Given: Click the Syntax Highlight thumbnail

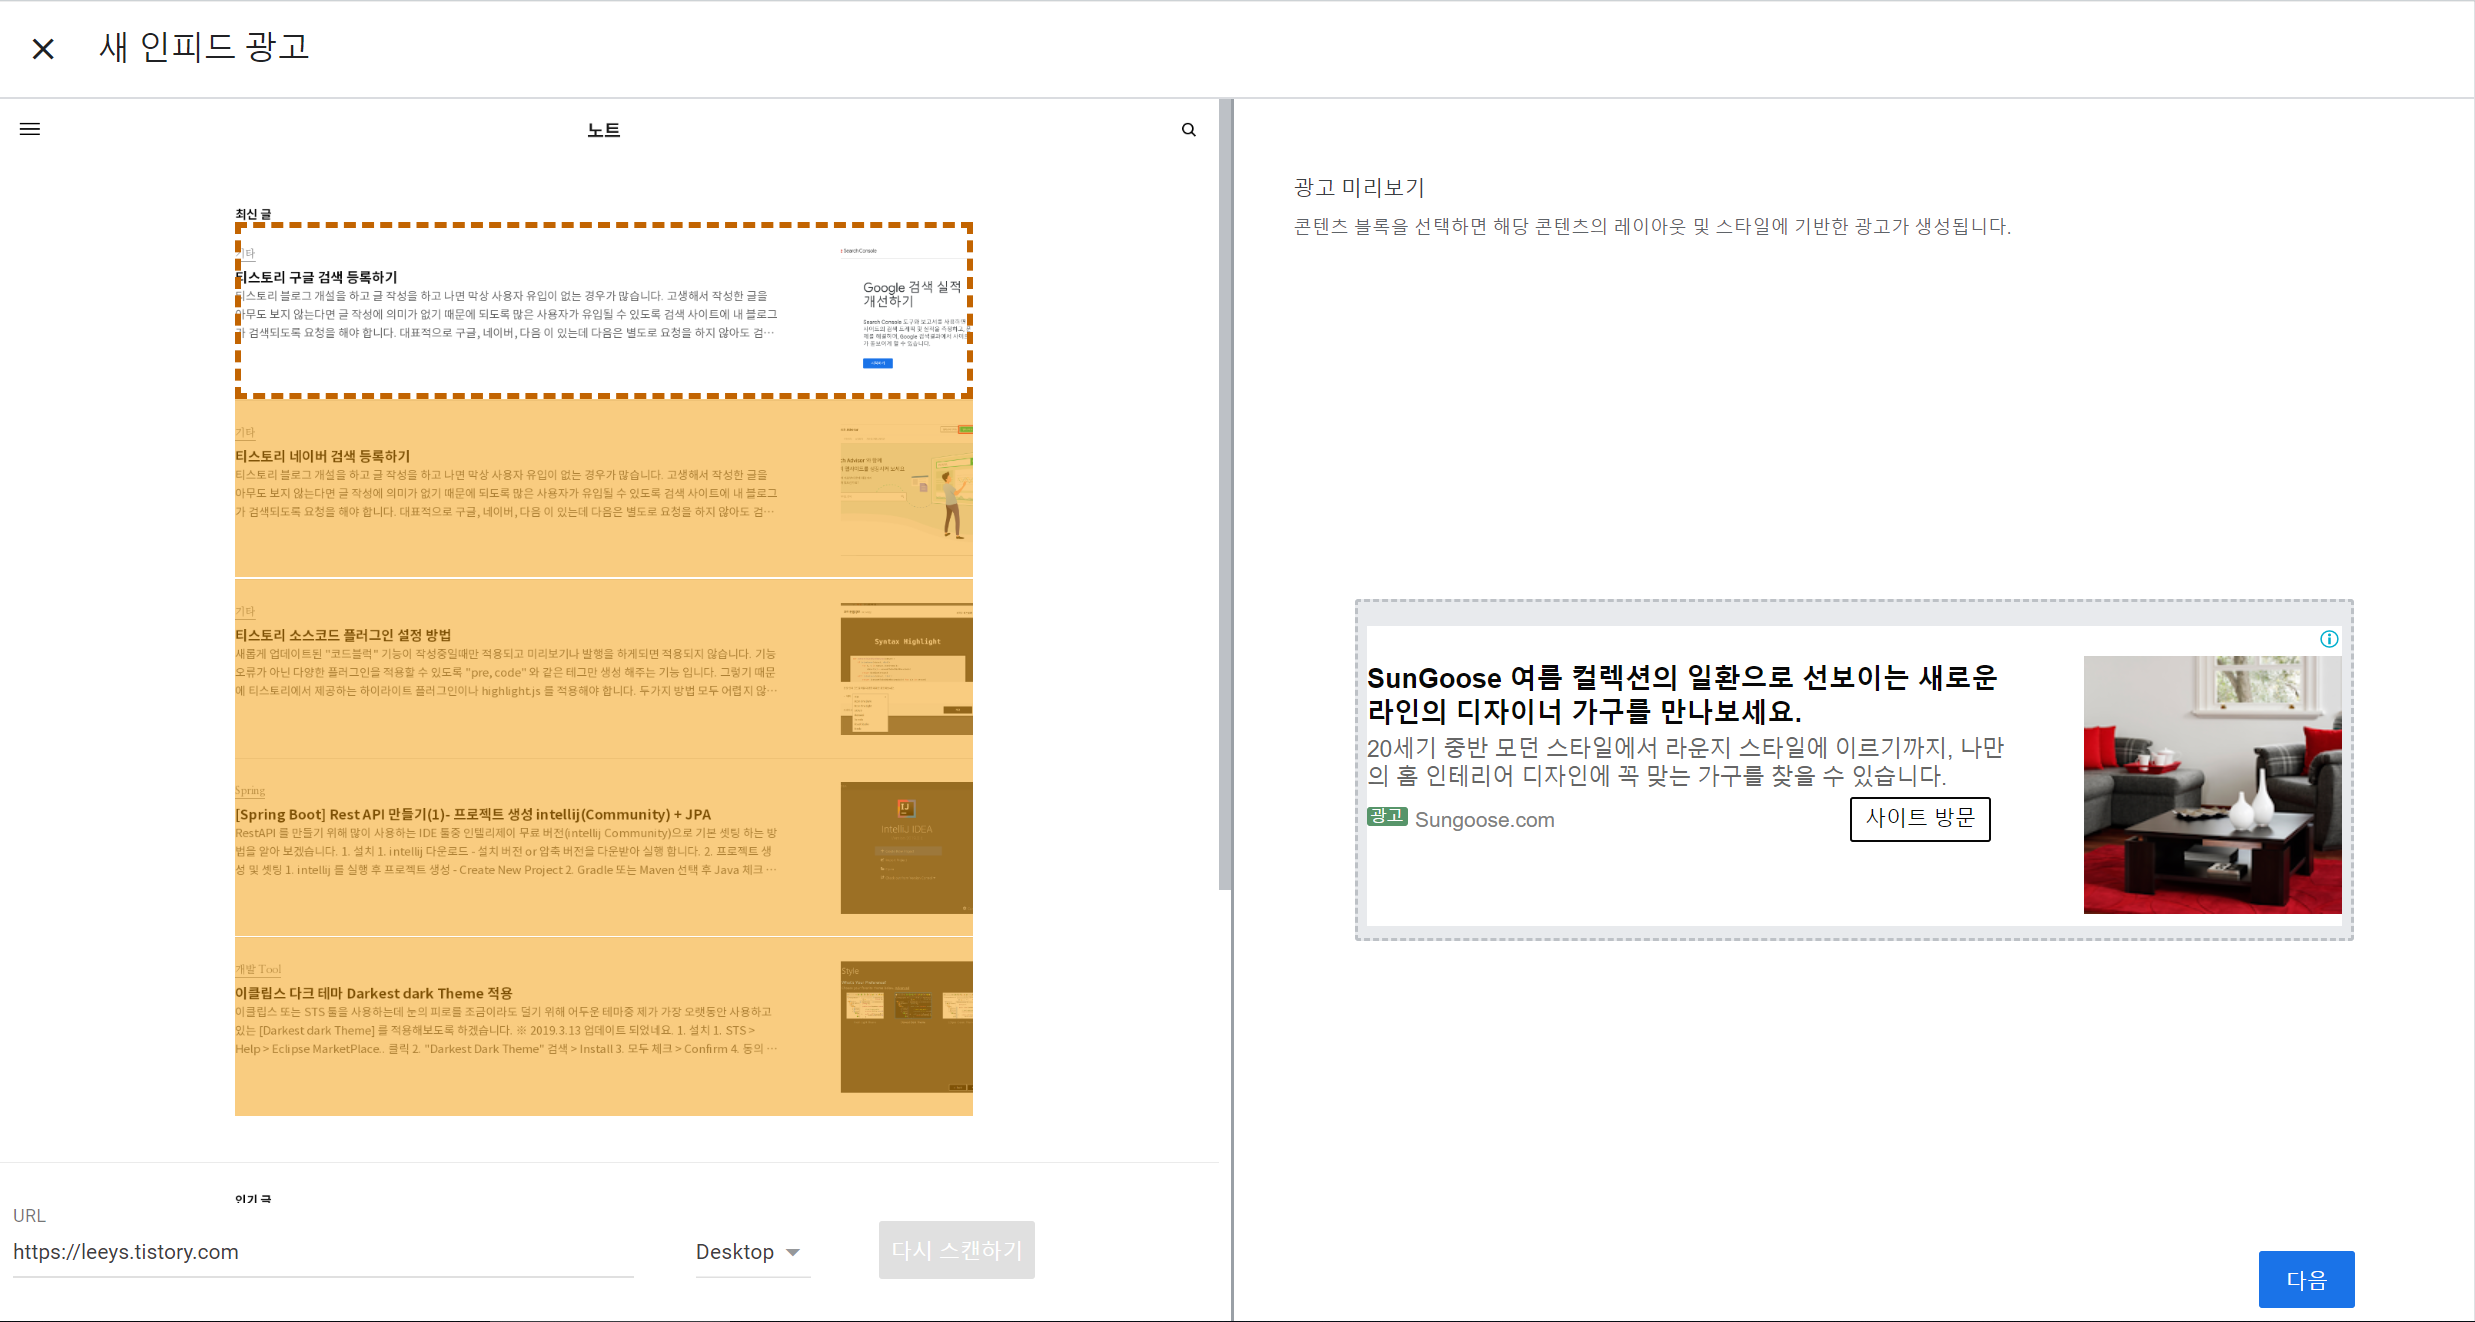Looking at the screenshot, I should [x=907, y=669].
